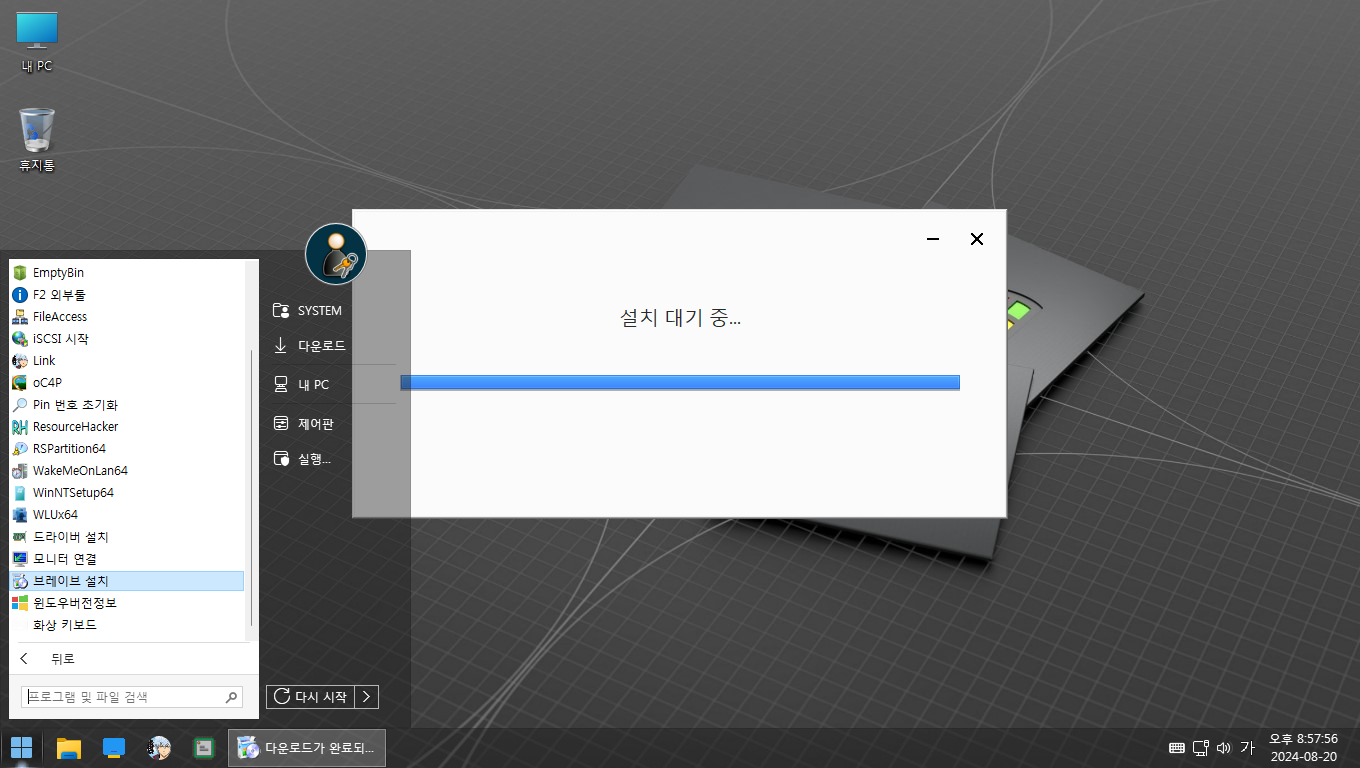
Task: Open ResourceHacker from the program list
Action: coord(127,426)
